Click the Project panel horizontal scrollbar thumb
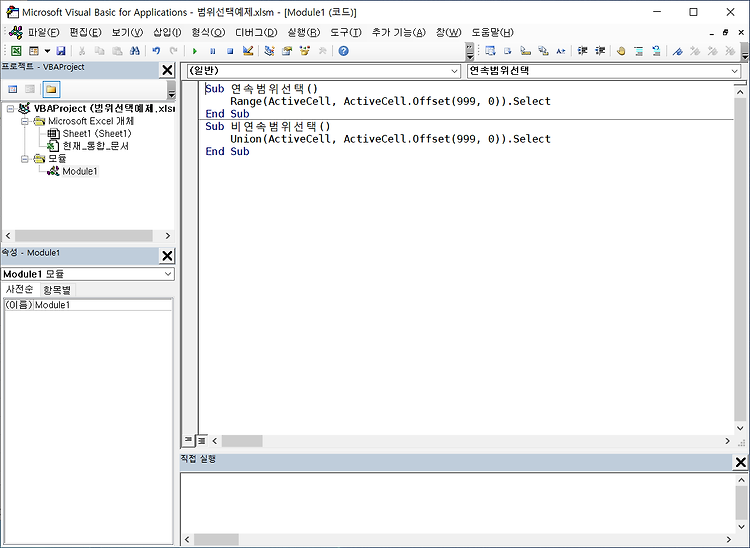 [x=84, y=236]
